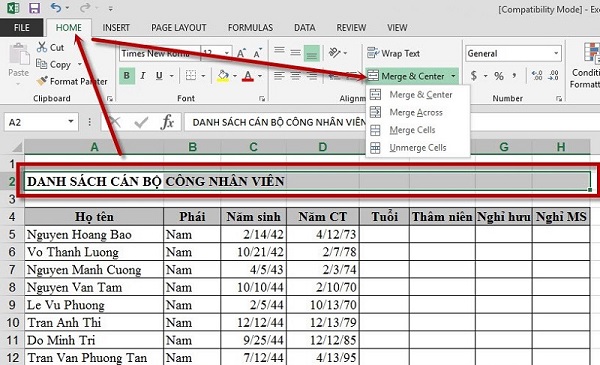This screenshot has width=600, height=365.
Task: Click the Cut button
Action: (x=51, y=47)
